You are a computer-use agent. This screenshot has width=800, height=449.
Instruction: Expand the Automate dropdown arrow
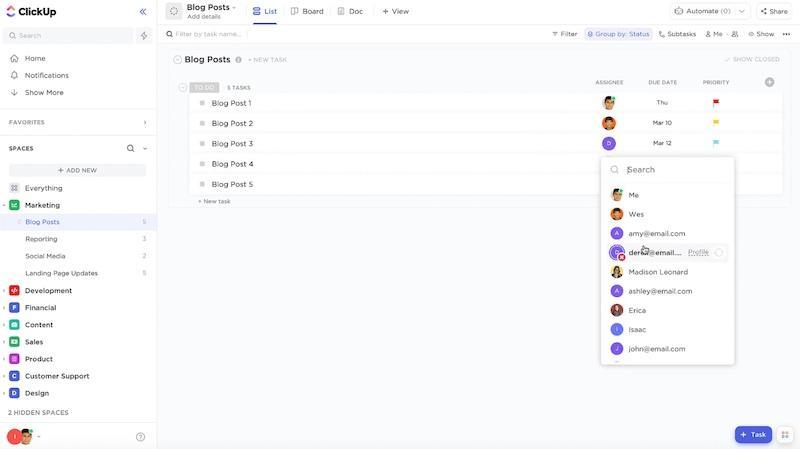click(x=742, y=11)
